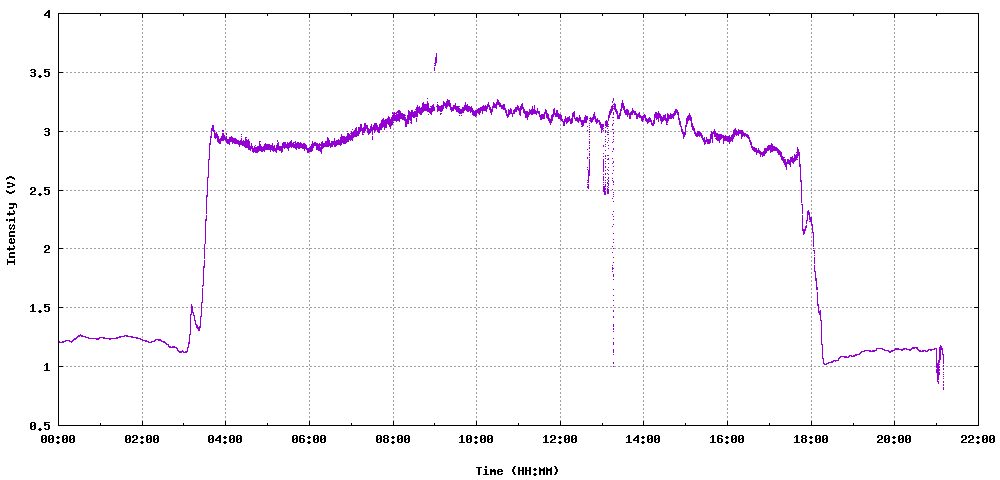Click the 'Intensity (V)' y-axis label
The image size is (1000, 480).
[11, 219]
